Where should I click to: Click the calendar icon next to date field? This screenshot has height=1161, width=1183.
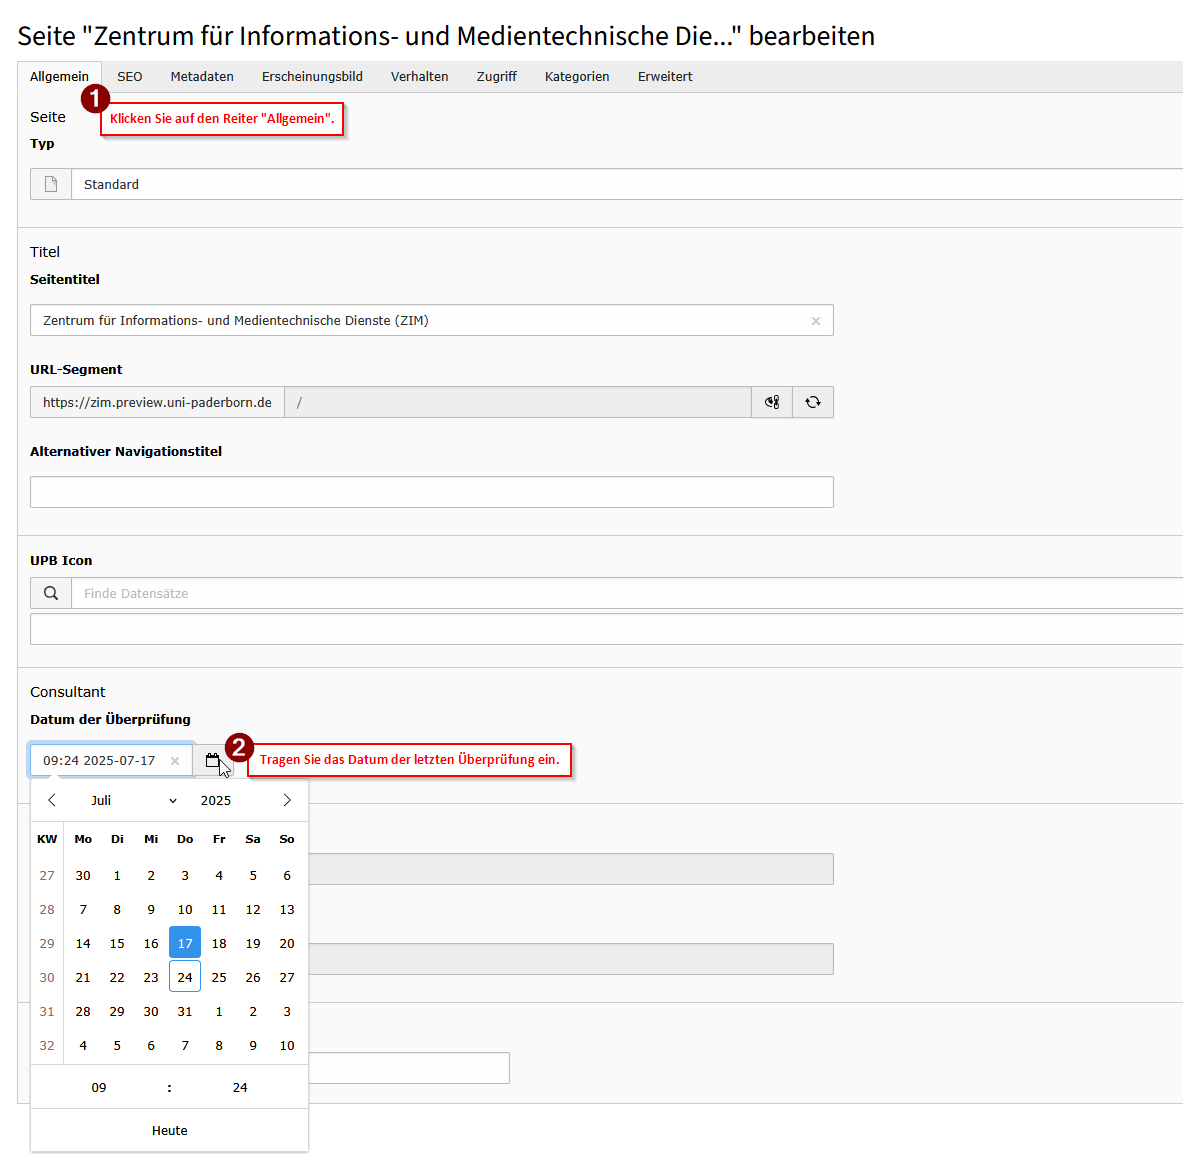click(x=212, y=761)
